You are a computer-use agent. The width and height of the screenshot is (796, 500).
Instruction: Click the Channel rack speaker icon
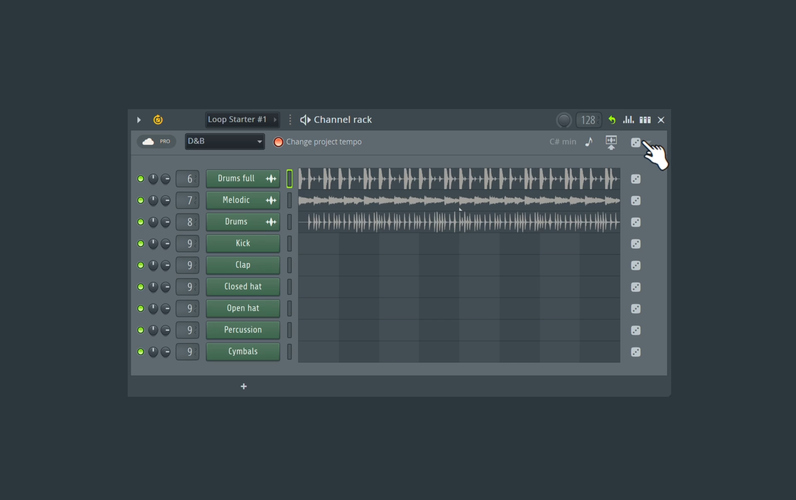(305, 120)
